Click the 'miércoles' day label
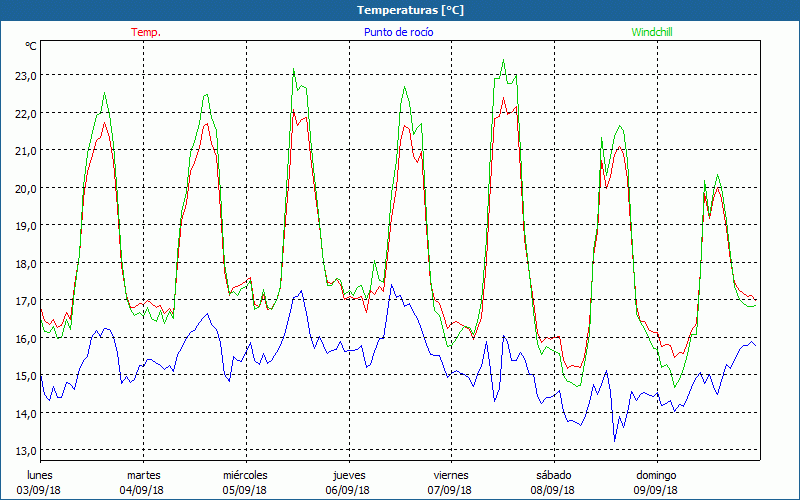The width and height of the screenshot is (800, 500). click(x=245, y=475)
